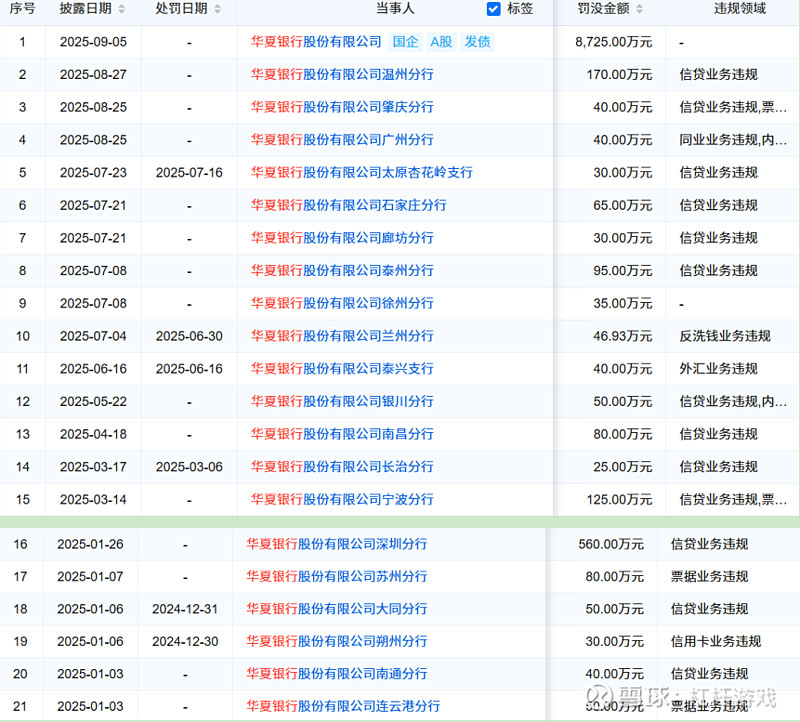Open 华夏银行股份有限公司廊坊分行 link
The image size is (800, 722).
[342, 238]
